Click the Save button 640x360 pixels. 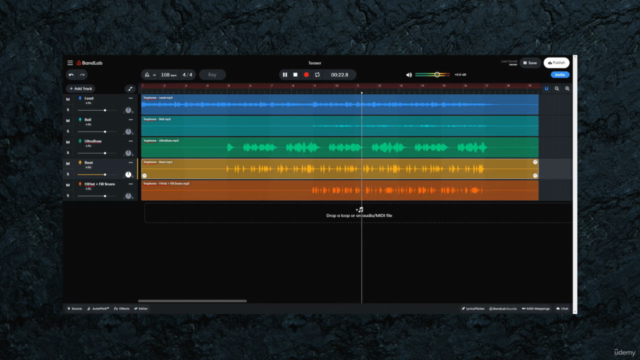click(x=530, y=63)
